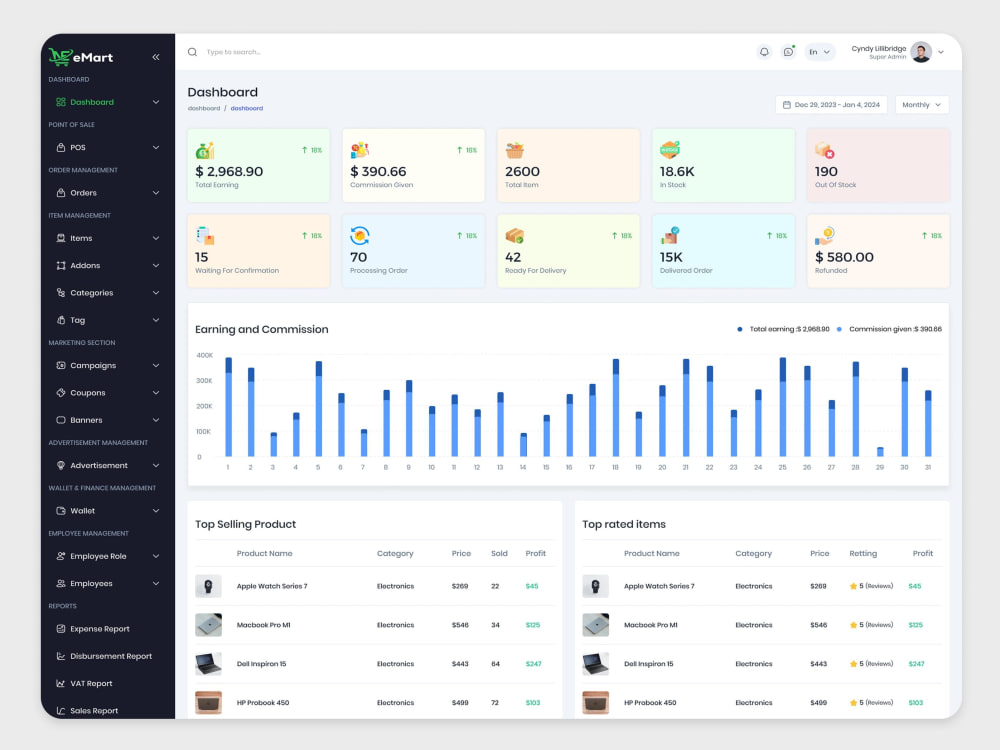Expand the Wallet menu chevron
The image size is (1000, 750).
(x=156, y=511)
